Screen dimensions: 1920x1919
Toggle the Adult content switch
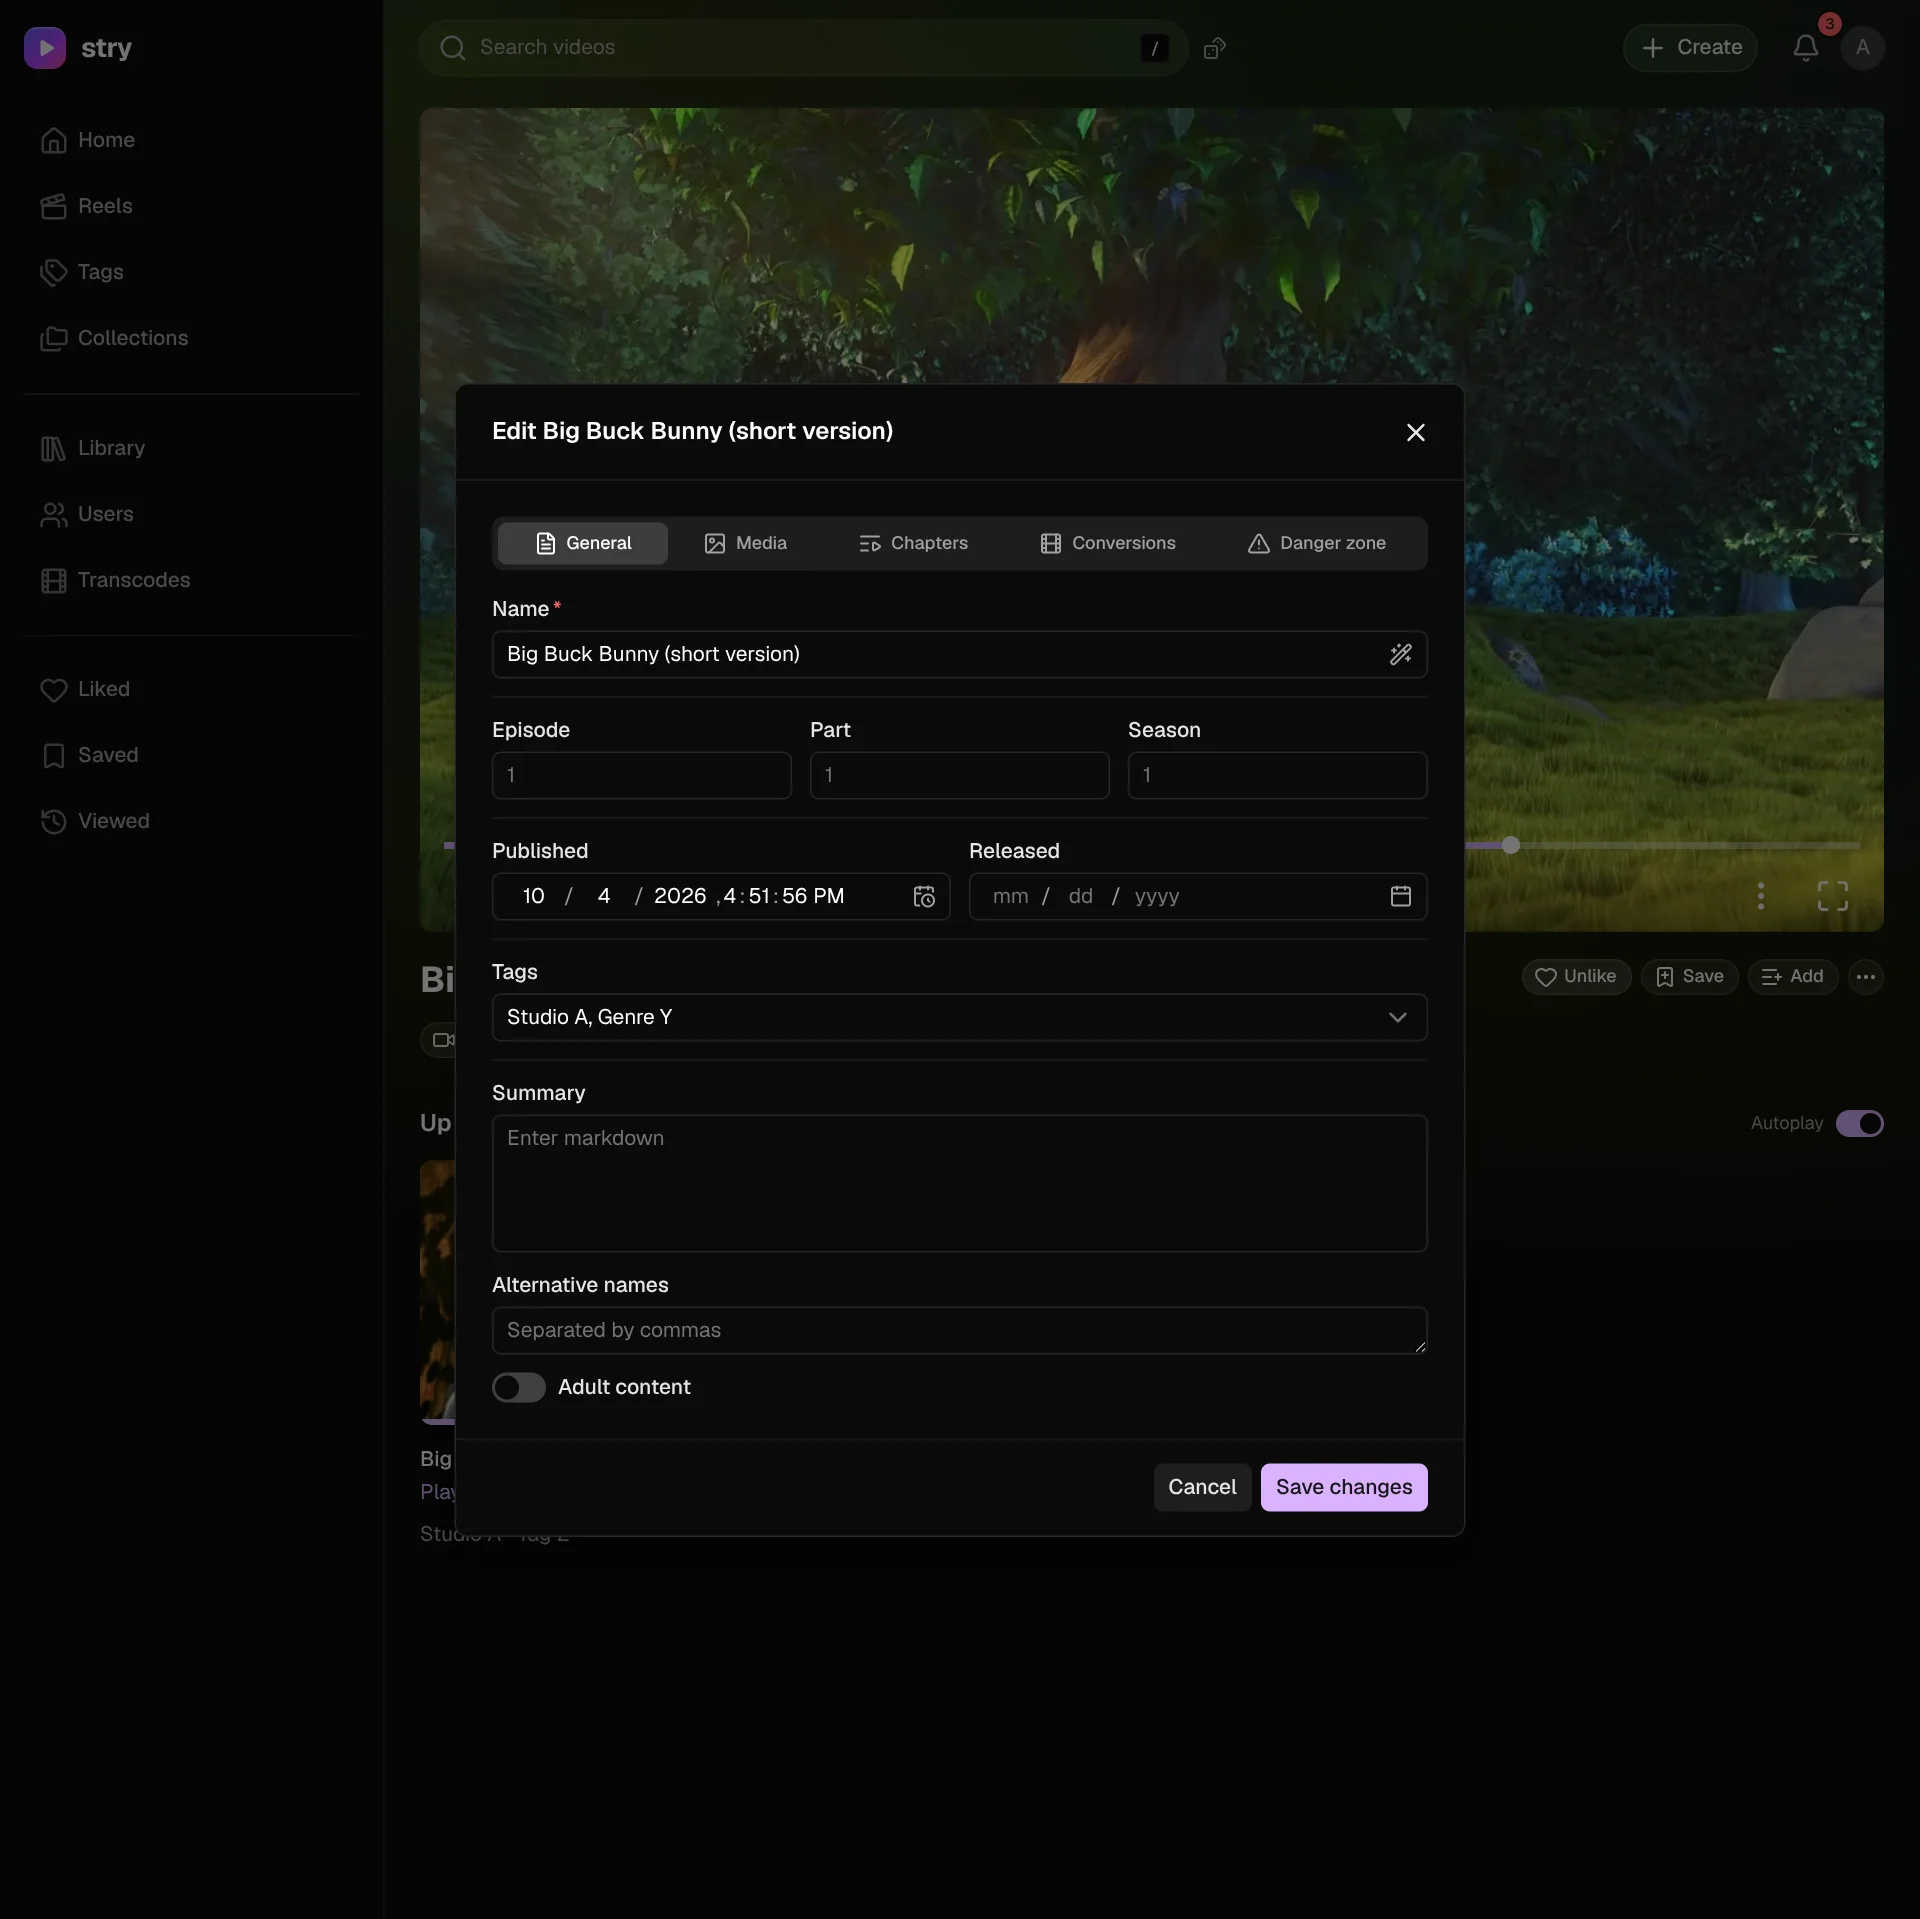pyautogui.click(x=518, y=1387)
